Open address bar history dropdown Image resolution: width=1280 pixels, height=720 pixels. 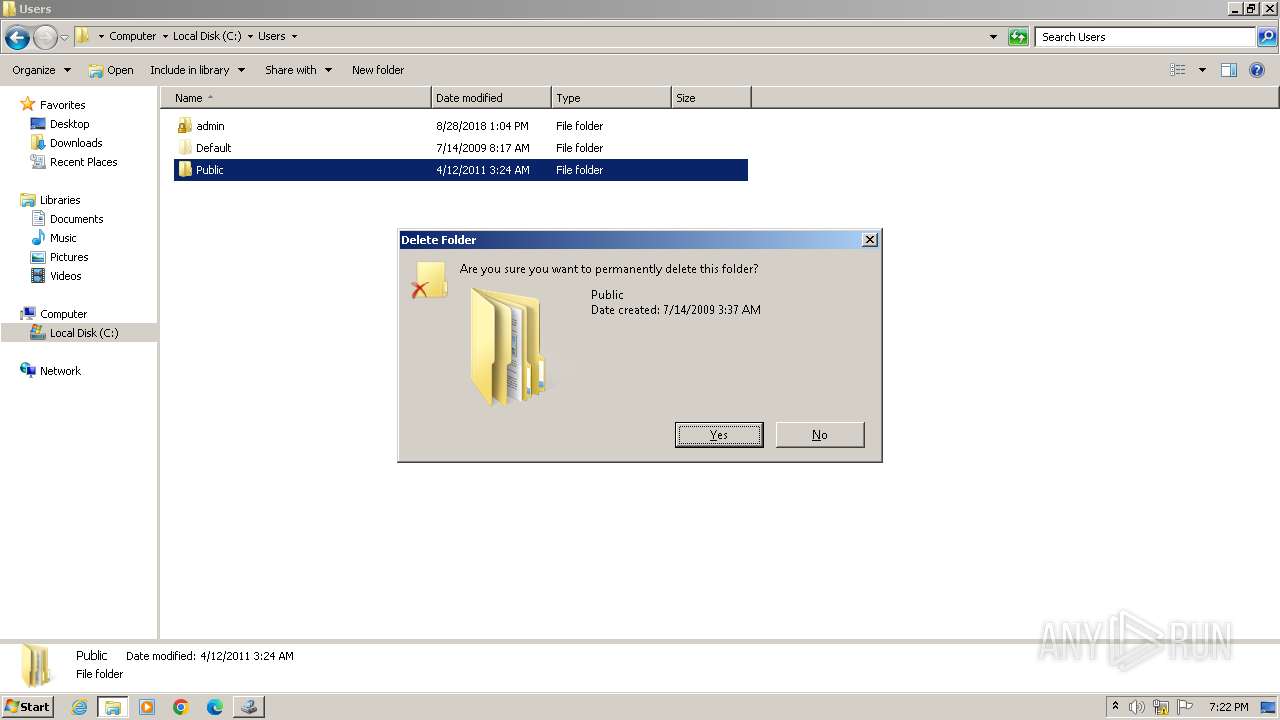pos(993,37)
